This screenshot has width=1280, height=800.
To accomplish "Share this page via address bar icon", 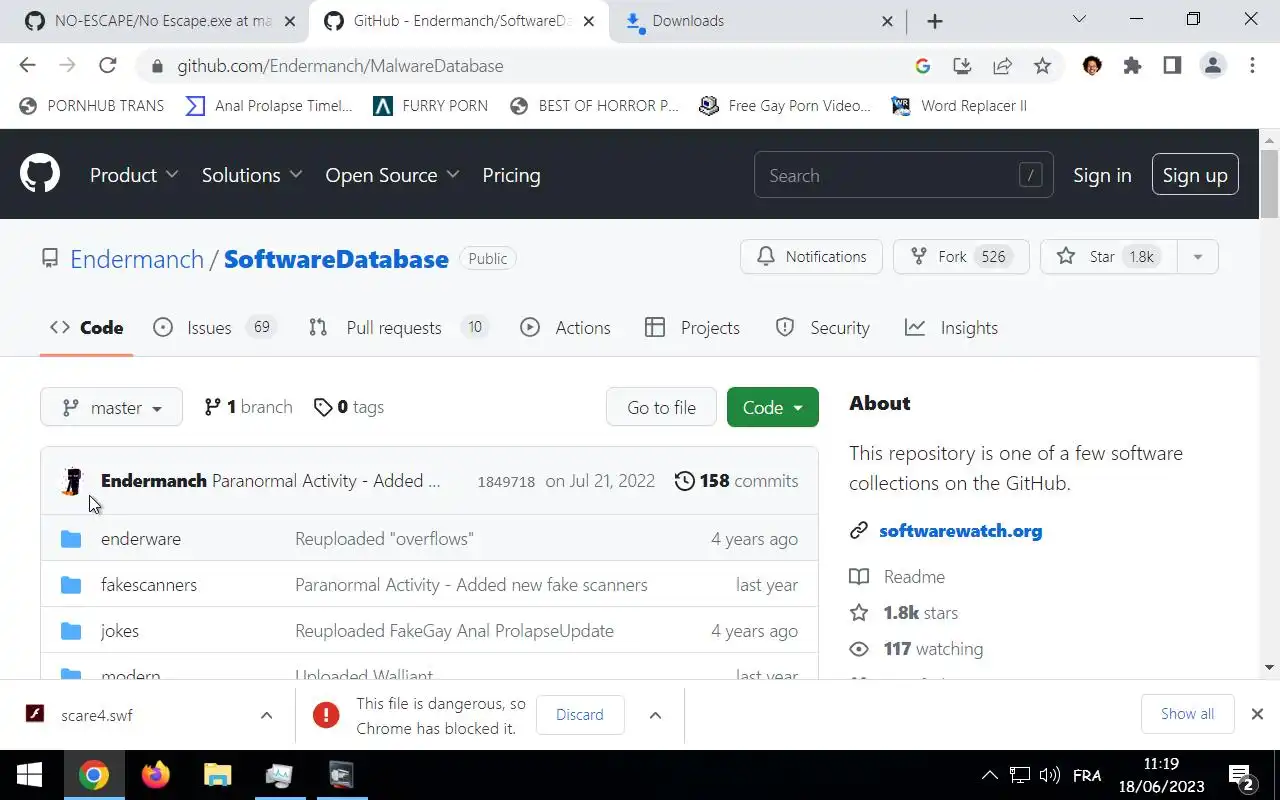I will 1002,66.
